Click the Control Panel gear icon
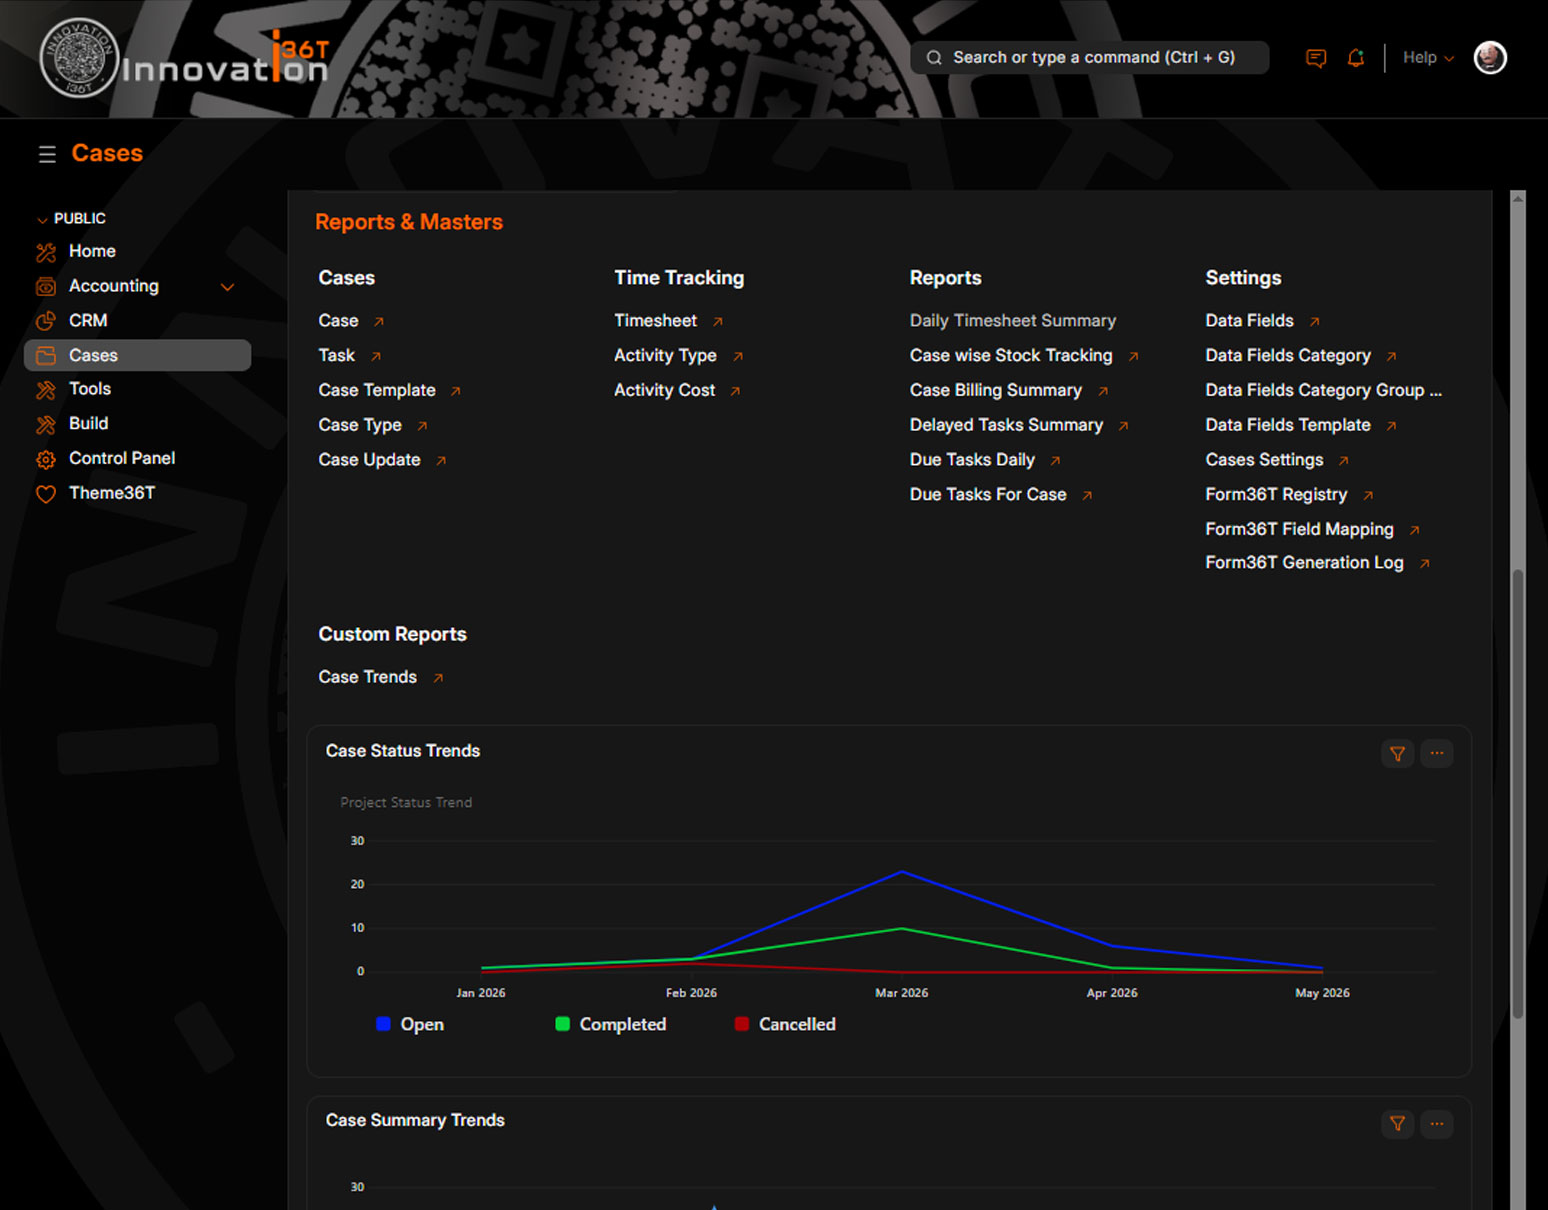This screenshot has height=1210, width=1548. [46, 460]
